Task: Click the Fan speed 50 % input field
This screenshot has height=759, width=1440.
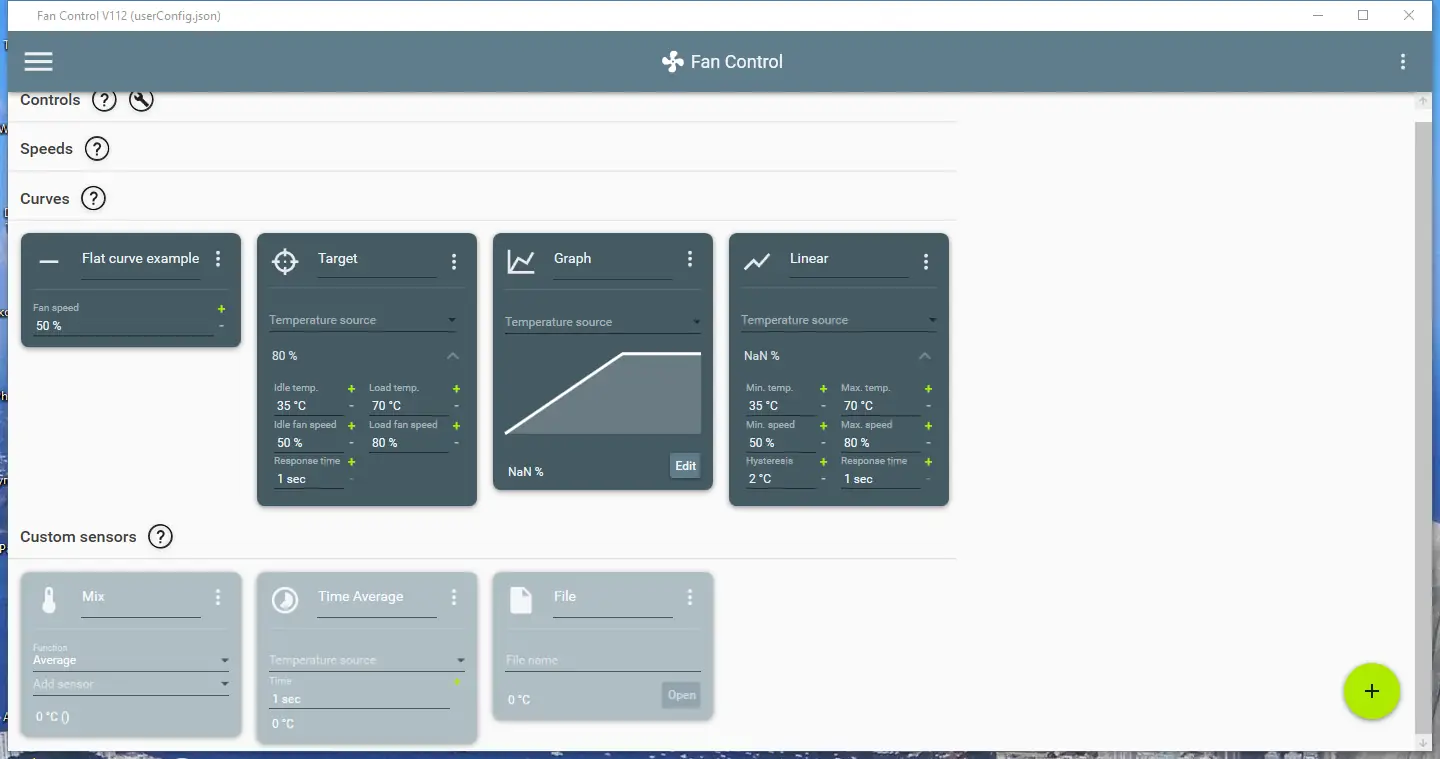Action: coord(123,326)
